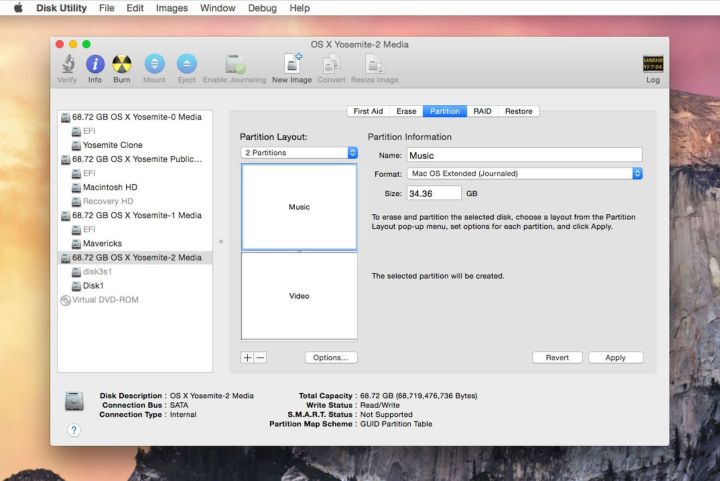
Task: Open the File menu
Action: [x=107, y=8]
